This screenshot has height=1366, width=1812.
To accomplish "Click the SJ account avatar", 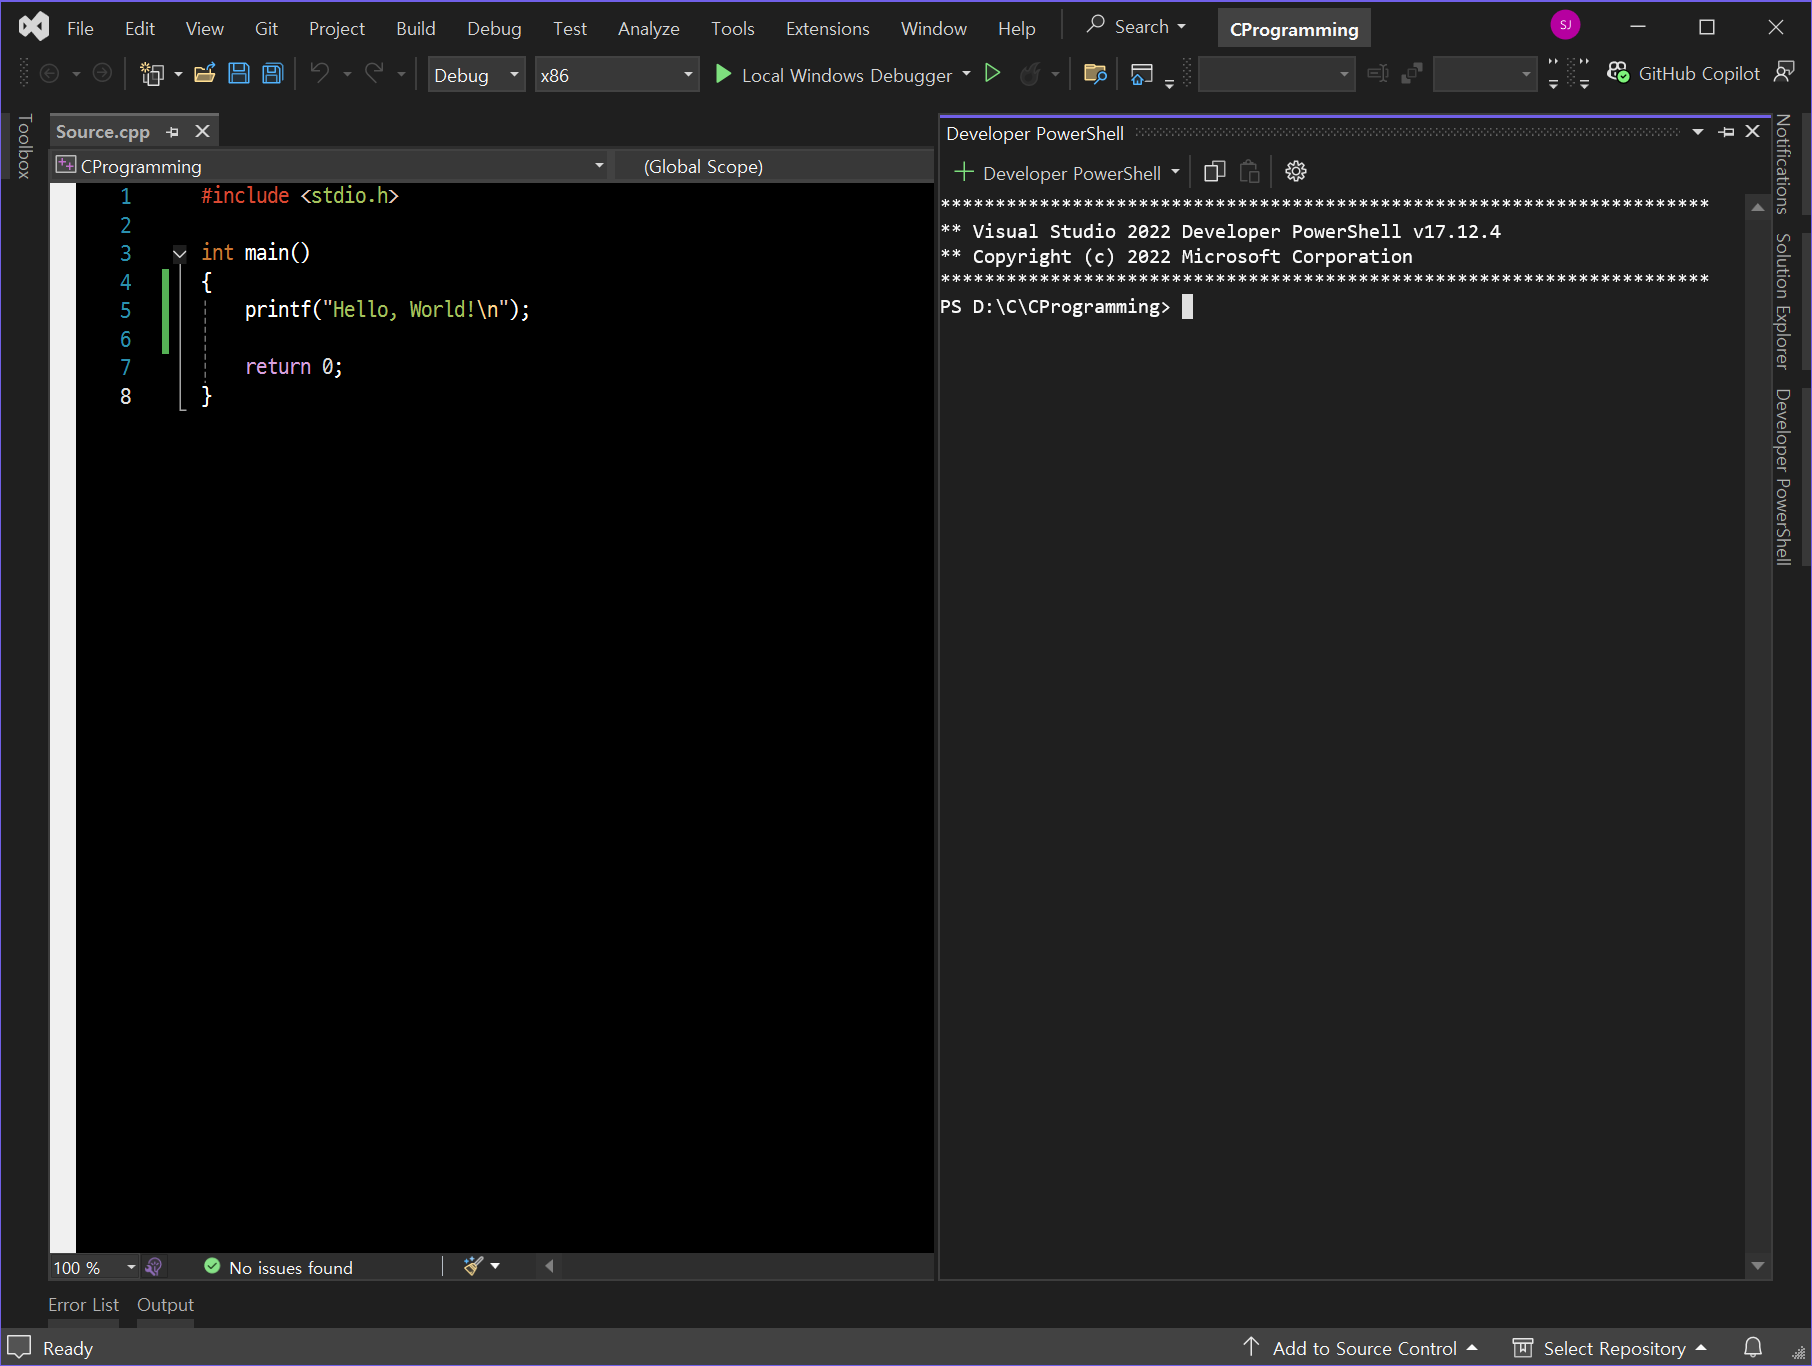I will pos(1565,25).
